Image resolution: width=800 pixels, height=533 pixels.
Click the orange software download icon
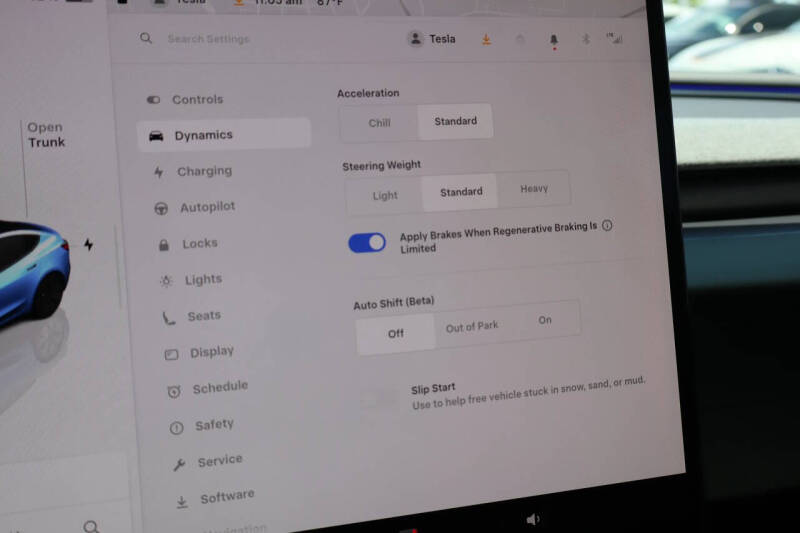pyautogui.click(x=486, y=40)
